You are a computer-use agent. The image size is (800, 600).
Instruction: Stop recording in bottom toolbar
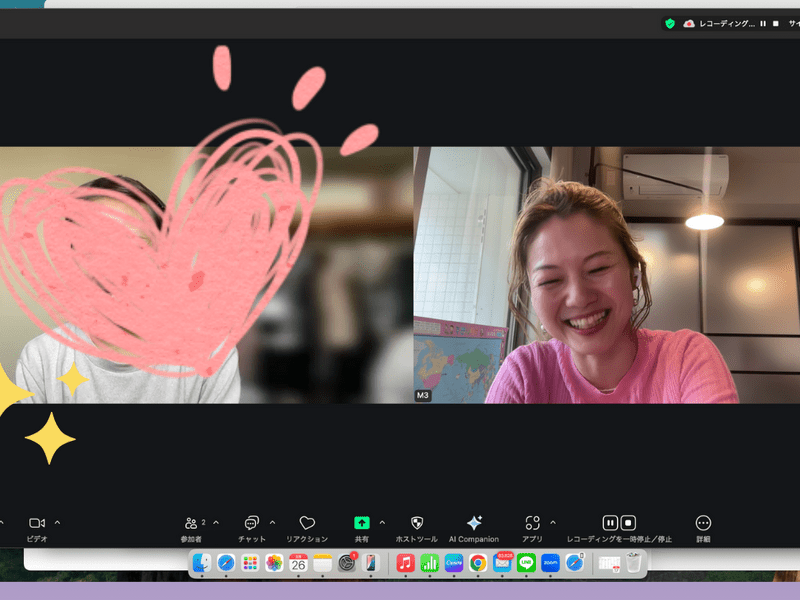629,523
